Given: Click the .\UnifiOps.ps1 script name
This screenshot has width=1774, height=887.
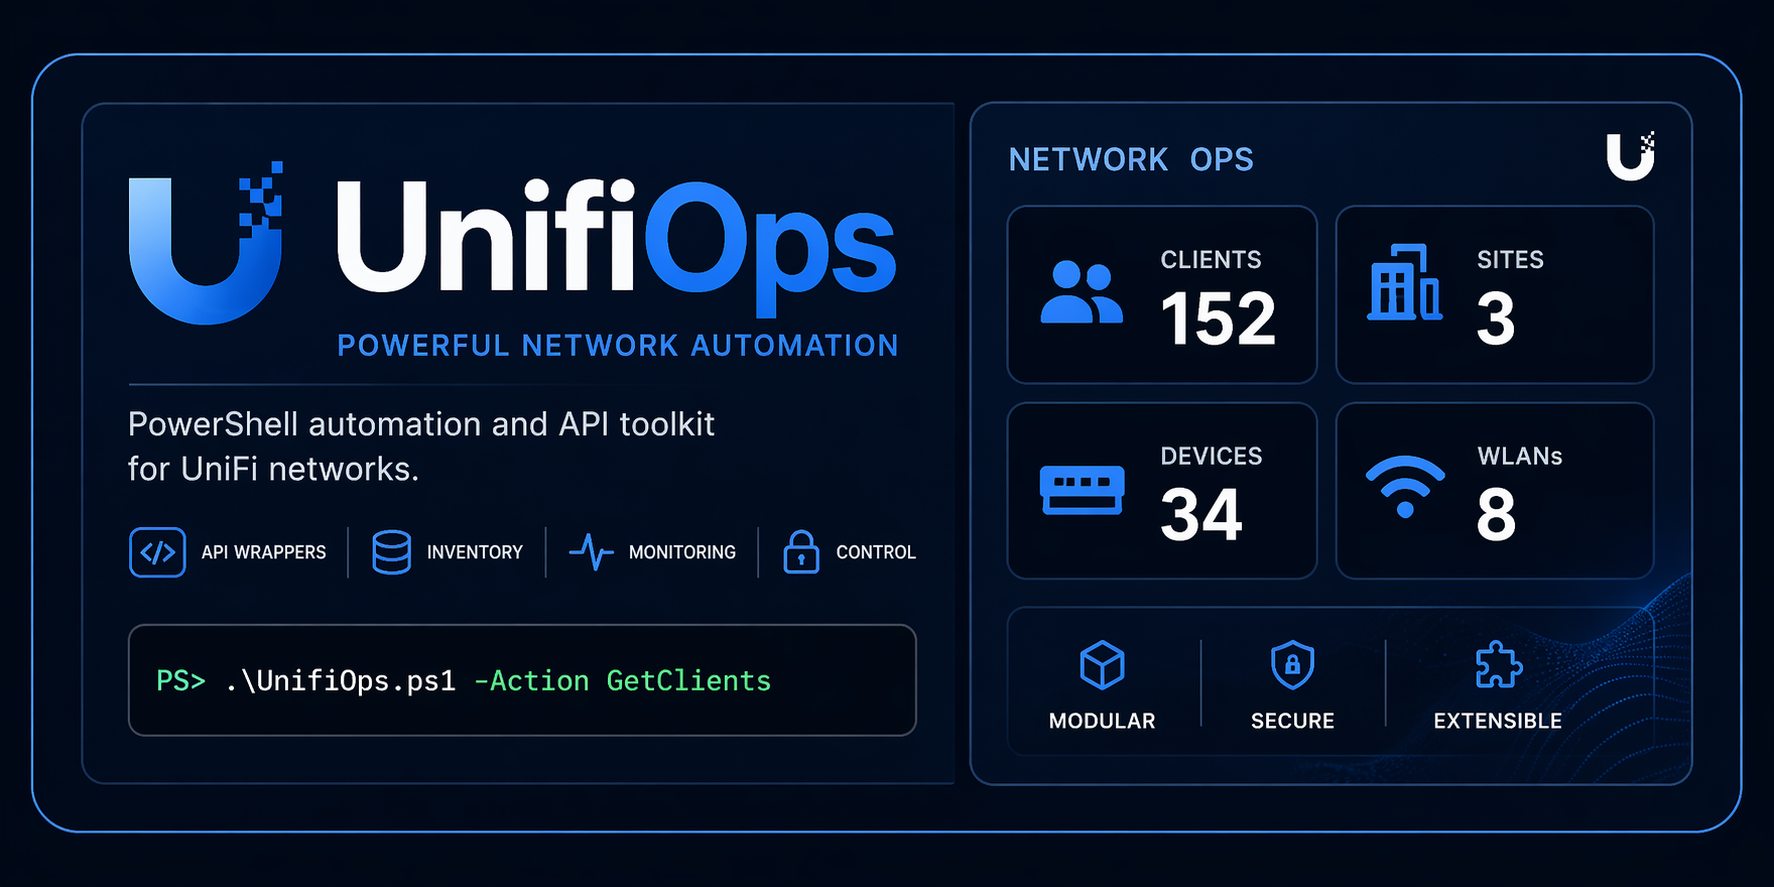Looking at the screenshot, I should coord(341,681).
